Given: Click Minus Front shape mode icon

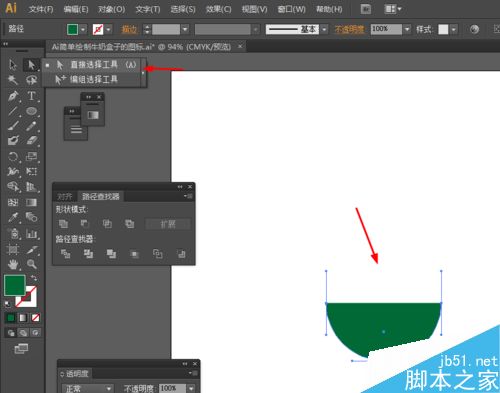Looking at the screenshot, I should [85, 224].
